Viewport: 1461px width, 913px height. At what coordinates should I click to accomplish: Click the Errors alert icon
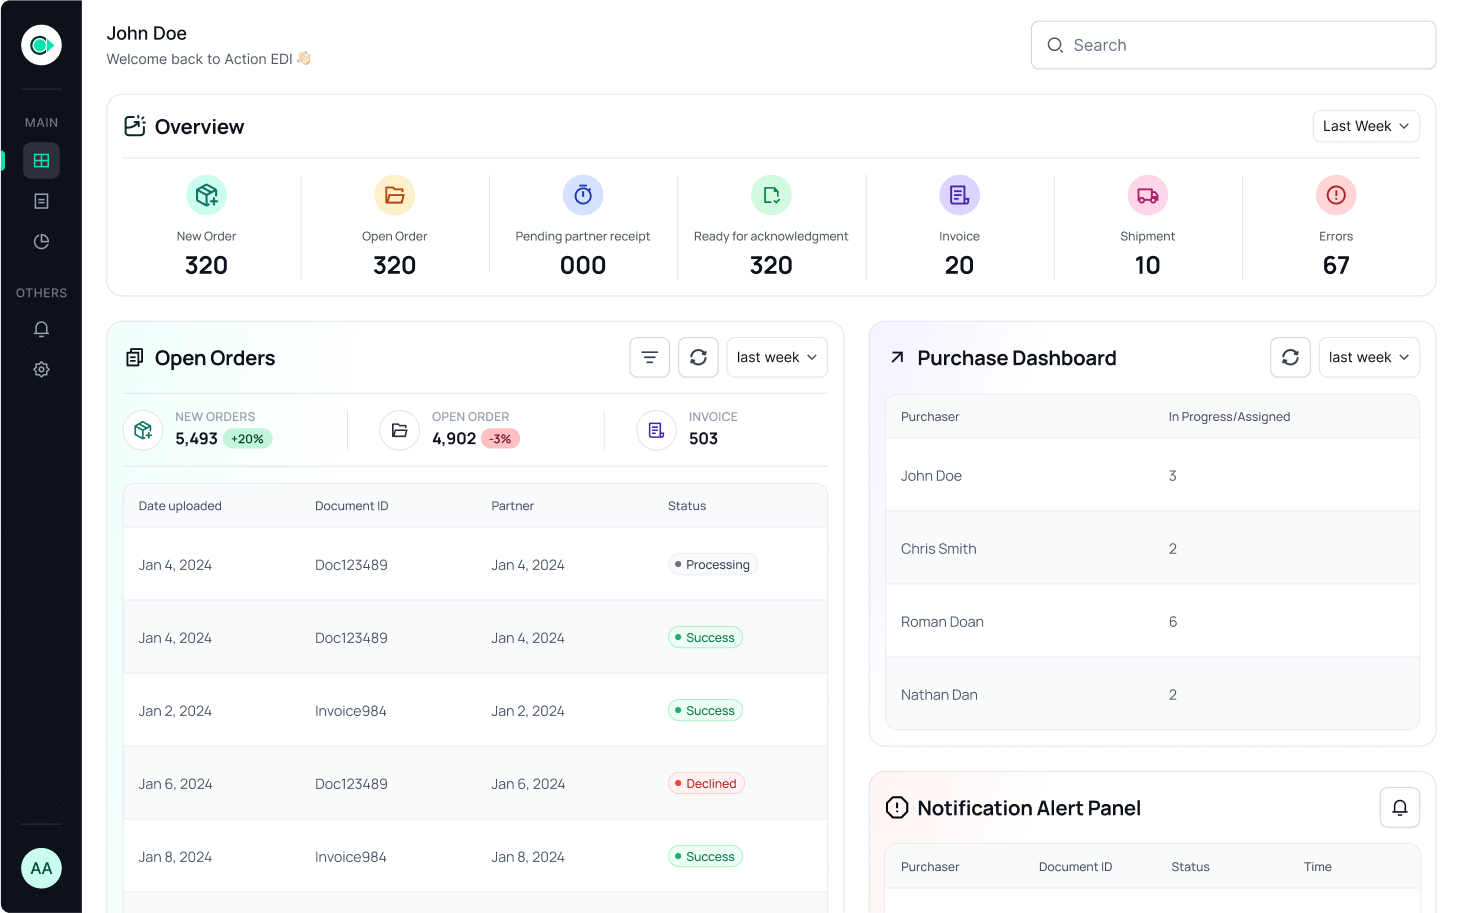(1336, 195)
